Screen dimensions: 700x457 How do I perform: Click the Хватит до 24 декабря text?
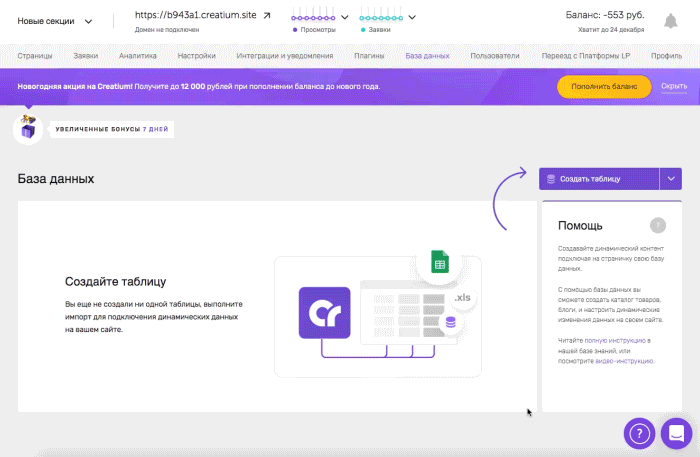611,30
